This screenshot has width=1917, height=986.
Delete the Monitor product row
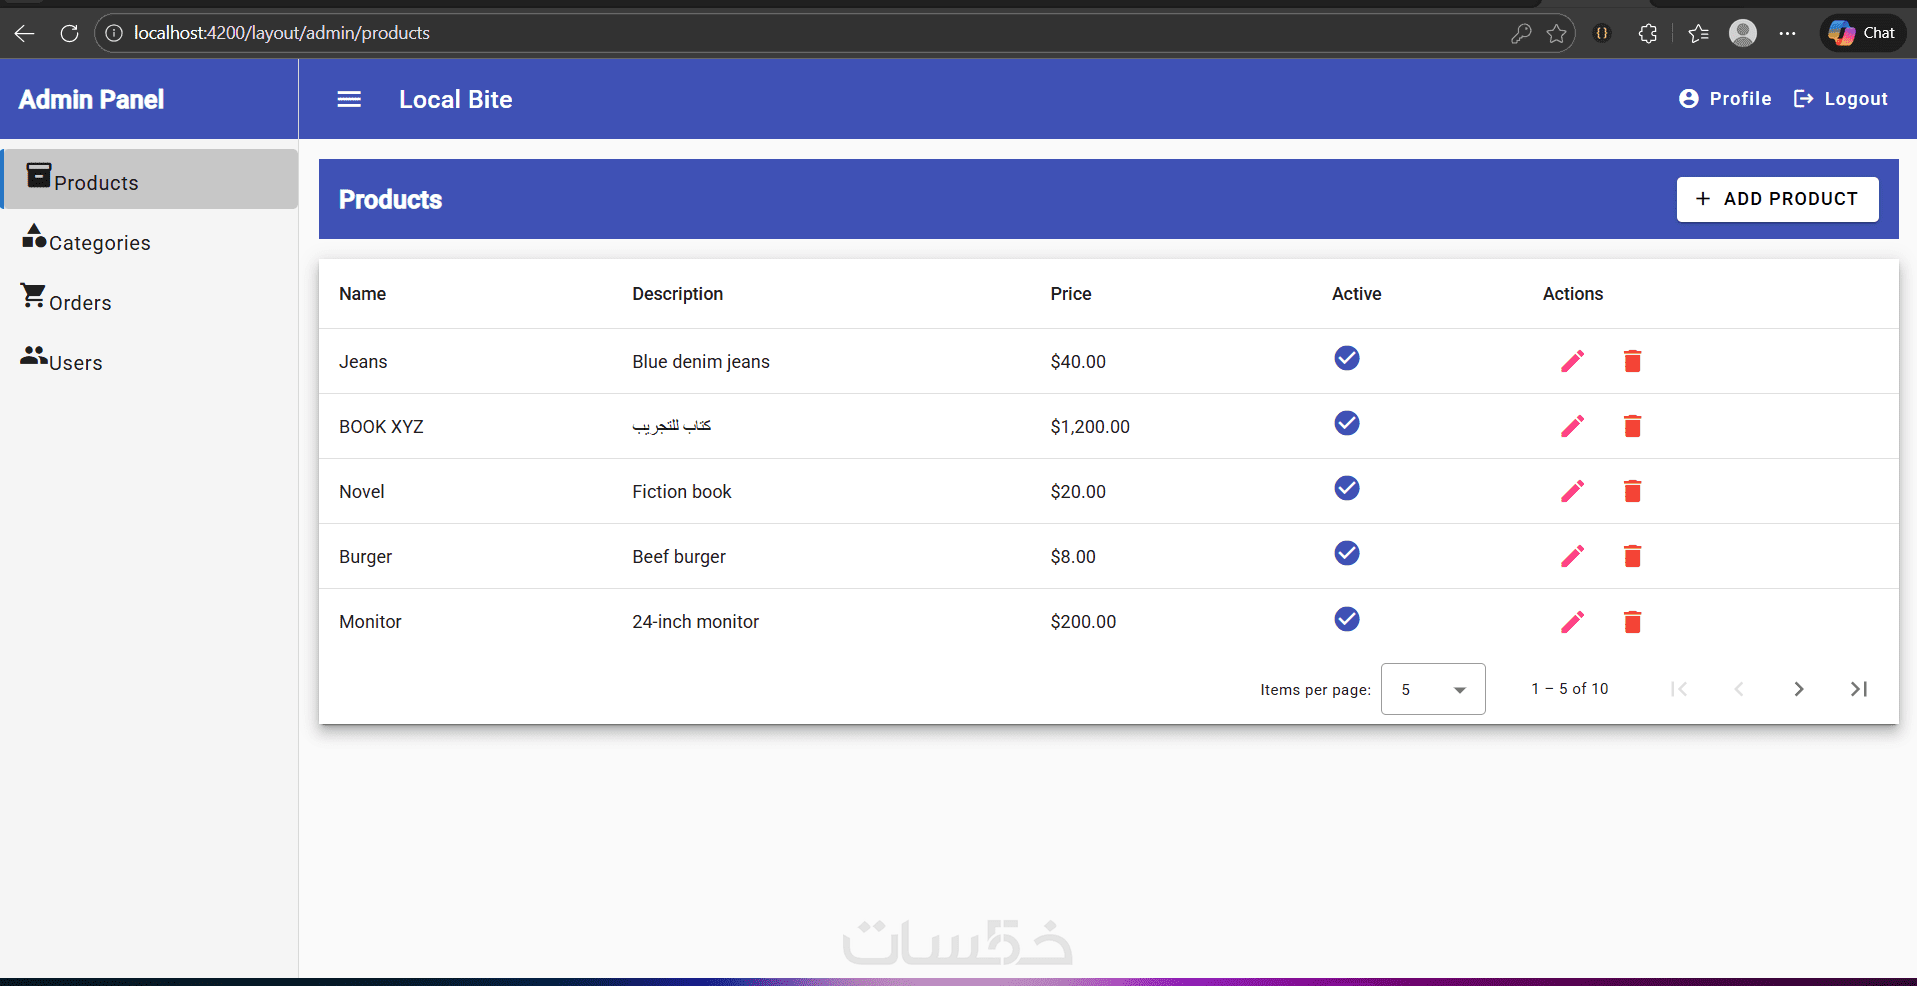[x=1632, y=622]
